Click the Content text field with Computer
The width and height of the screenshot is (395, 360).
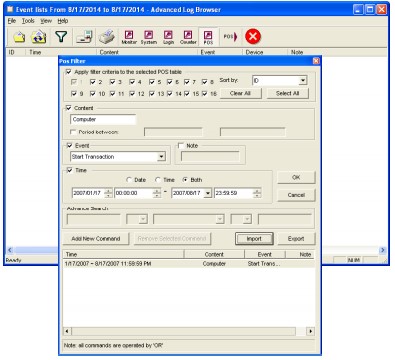click(x=103, y=119)
